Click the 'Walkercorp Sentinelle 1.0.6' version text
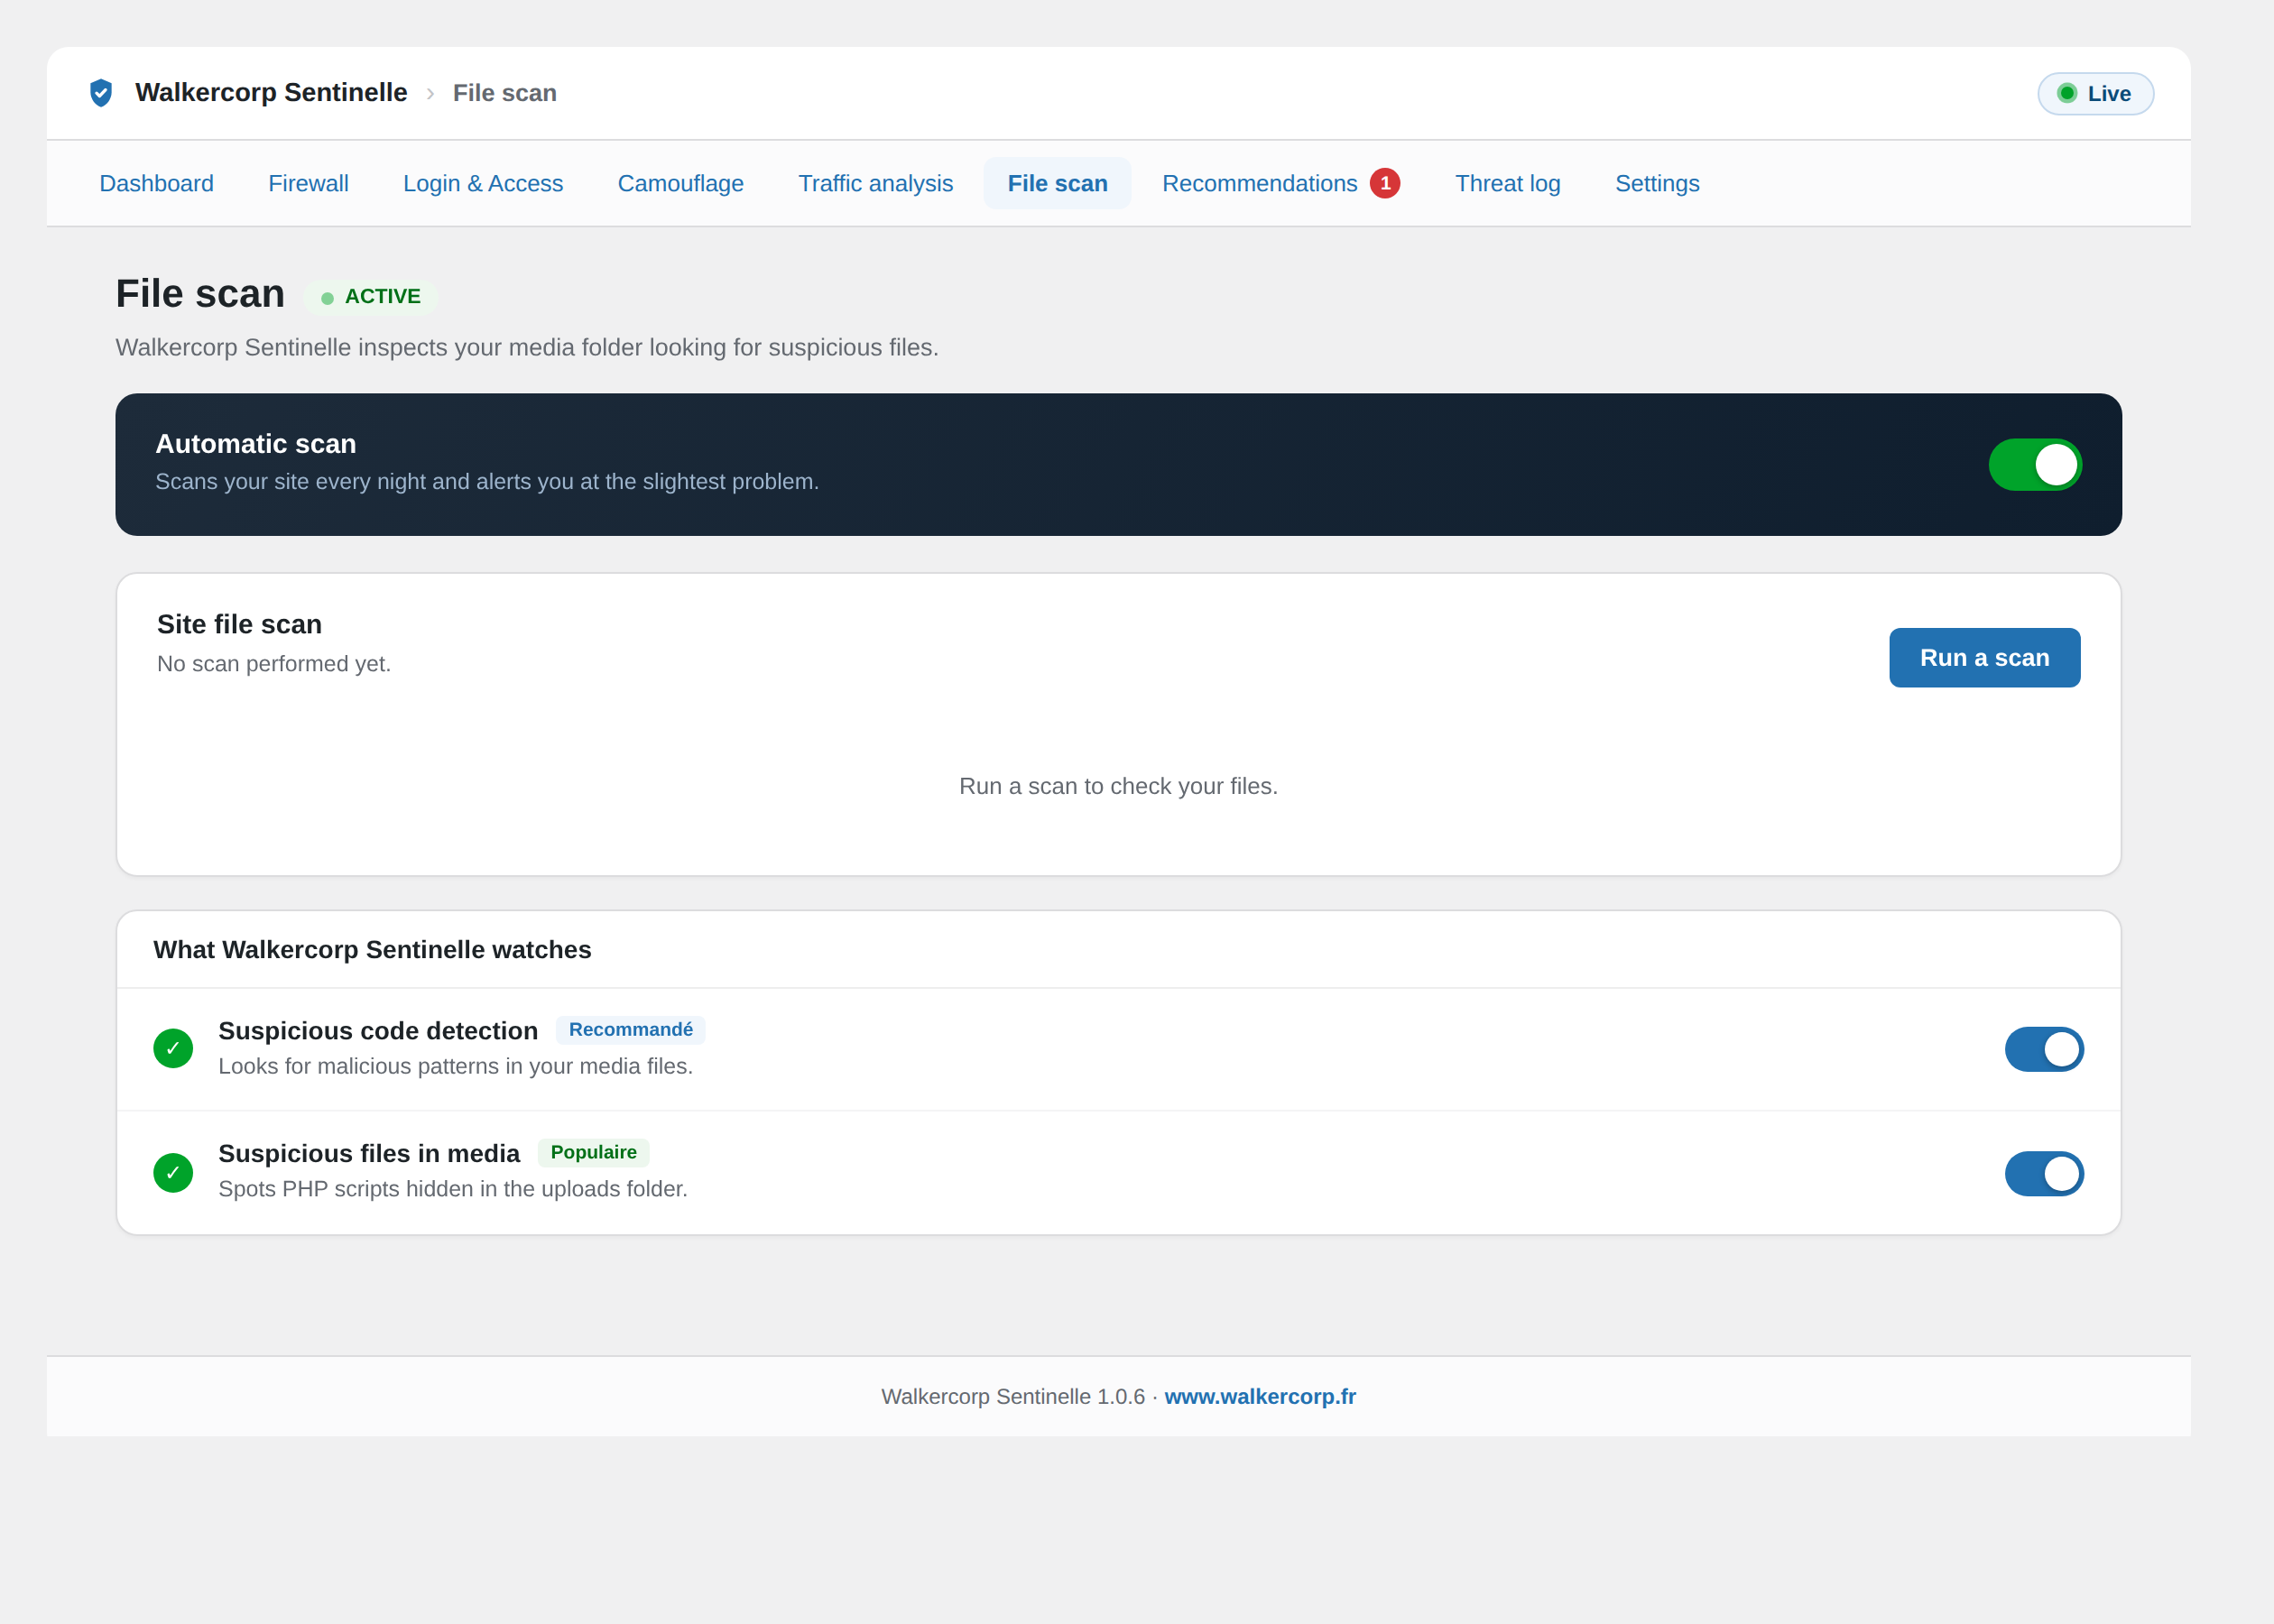2274x1624 pixels. coord(1012,1396)
